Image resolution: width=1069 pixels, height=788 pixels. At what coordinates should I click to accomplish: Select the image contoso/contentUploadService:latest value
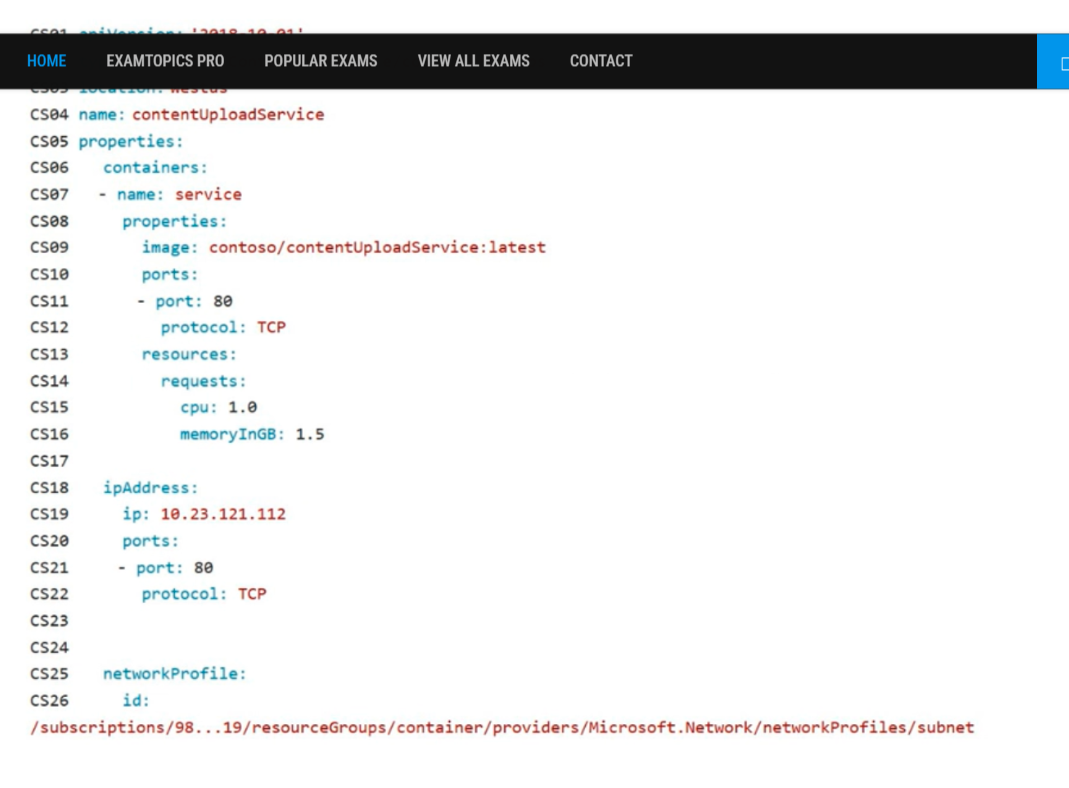(377, 247)
